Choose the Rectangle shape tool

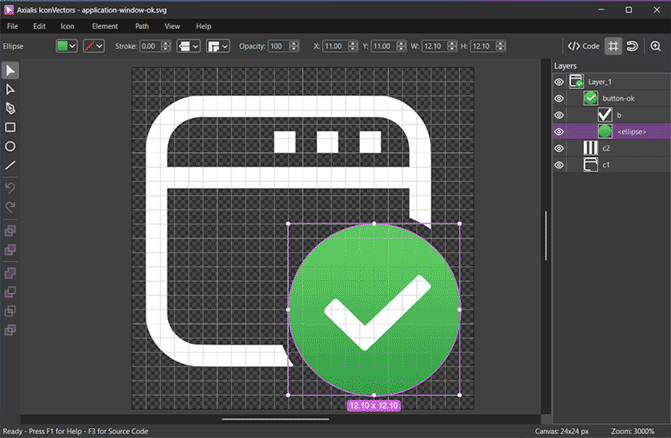coord(10,127)
